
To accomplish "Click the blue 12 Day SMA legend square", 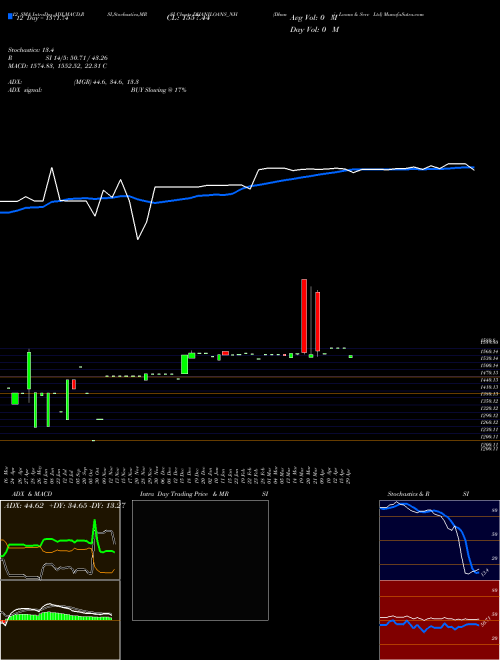I will point(10,16).
